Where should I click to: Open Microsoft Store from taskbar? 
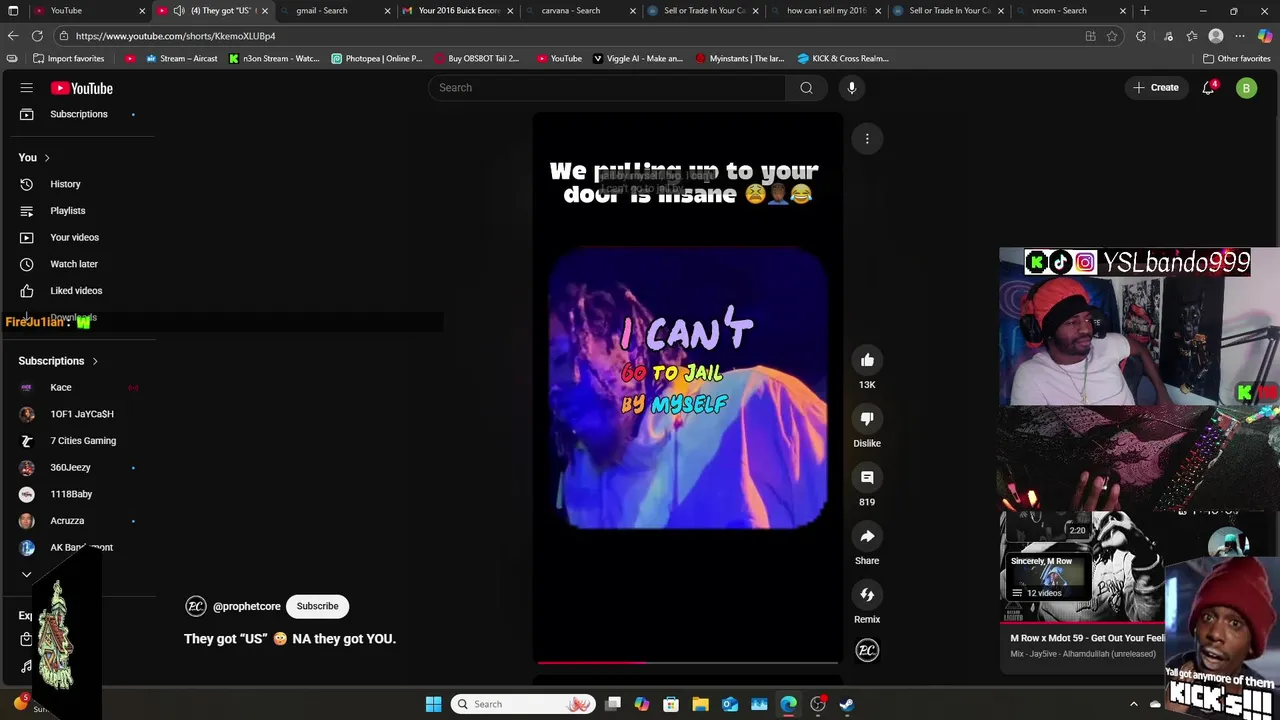click(x=671, y=704)
